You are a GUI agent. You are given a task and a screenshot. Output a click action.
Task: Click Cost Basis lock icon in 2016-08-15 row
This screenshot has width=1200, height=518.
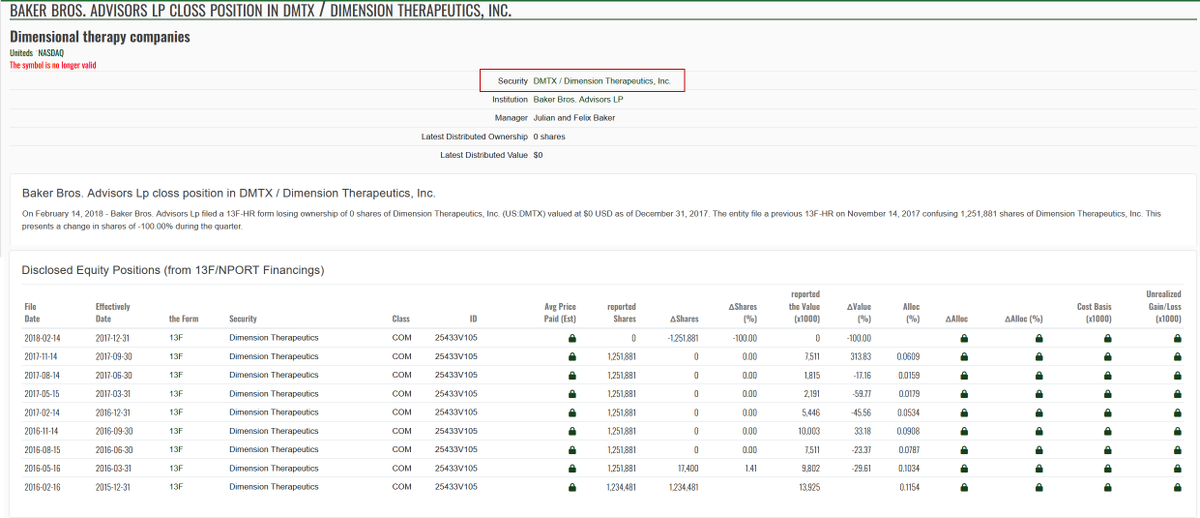[x=1107, y=450]
